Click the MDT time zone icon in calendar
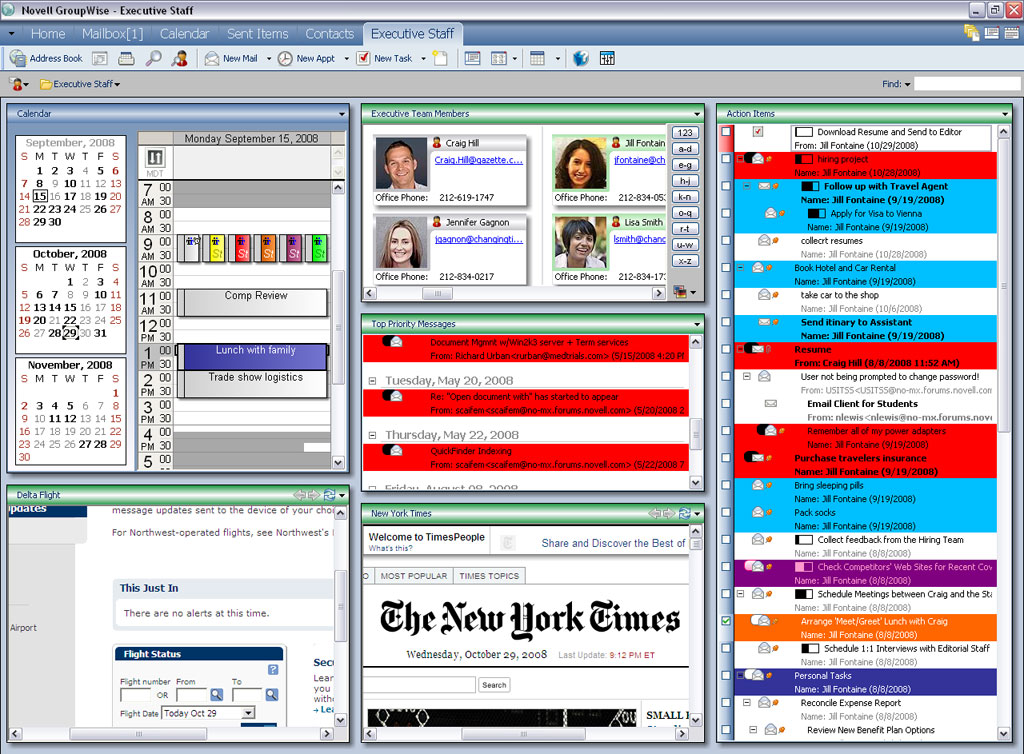 click(x=155, y=157)
